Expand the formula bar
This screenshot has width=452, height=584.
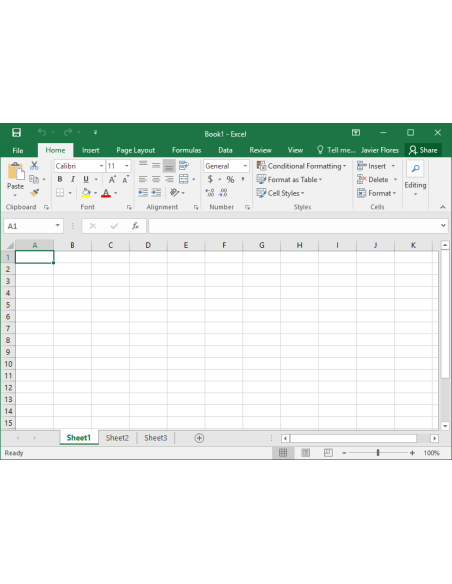443,225
